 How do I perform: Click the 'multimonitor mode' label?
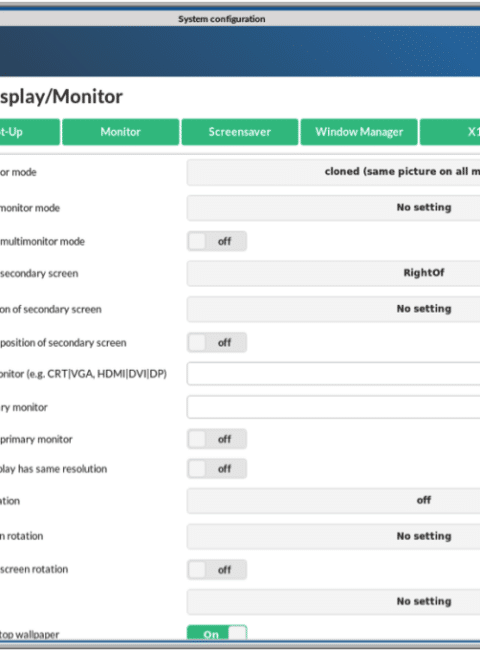[x=42, y=241]
